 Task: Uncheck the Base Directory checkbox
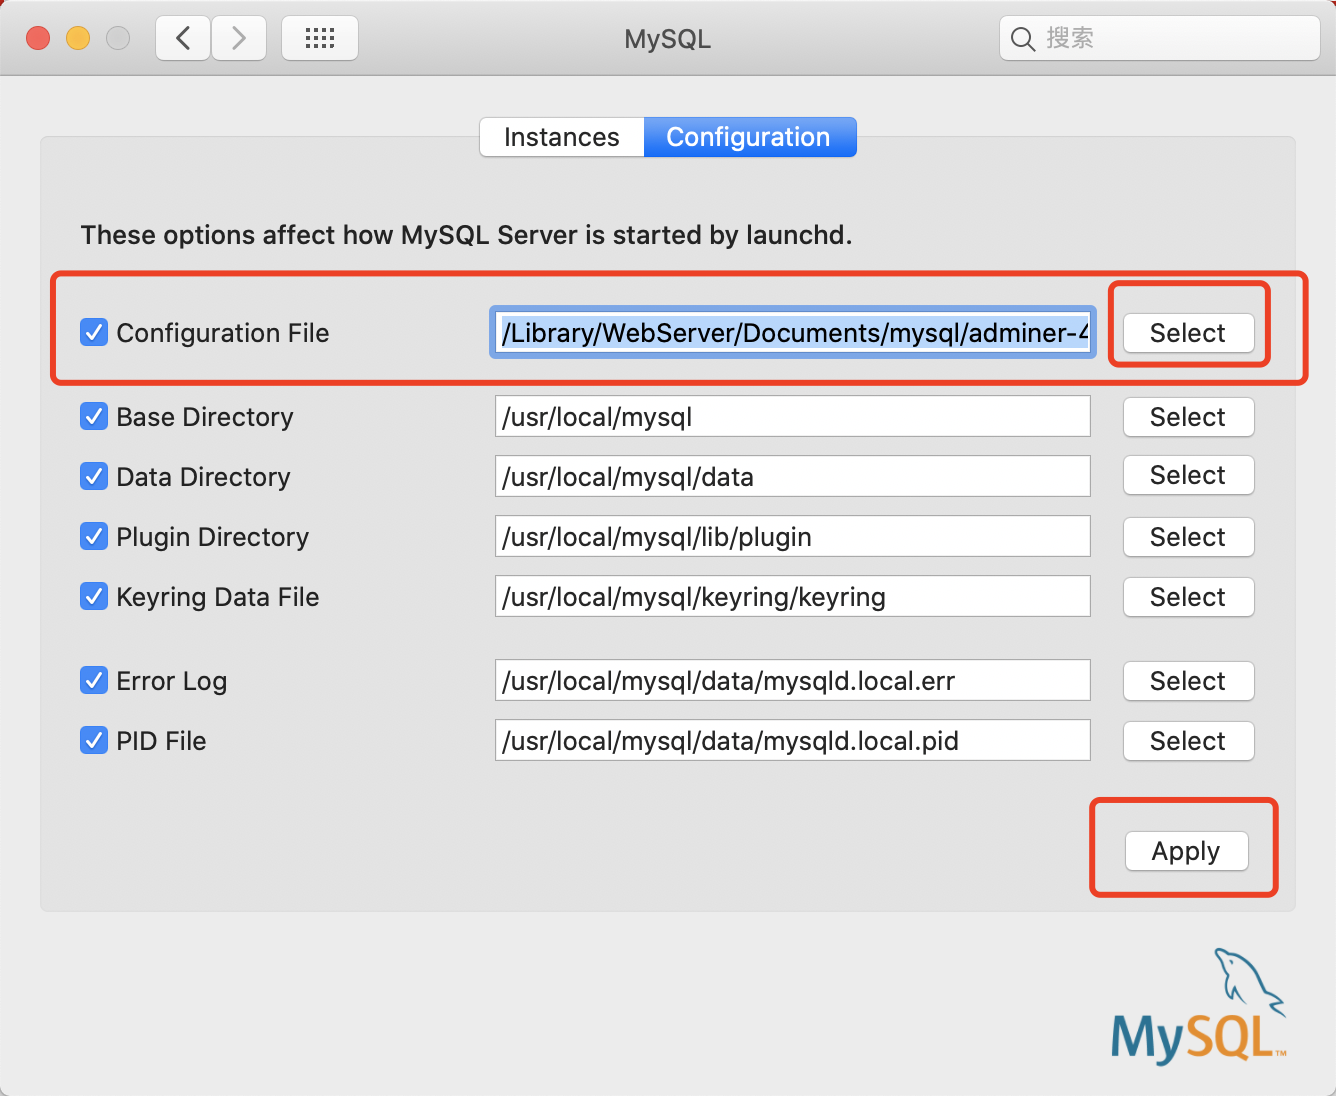coord(94,416)
